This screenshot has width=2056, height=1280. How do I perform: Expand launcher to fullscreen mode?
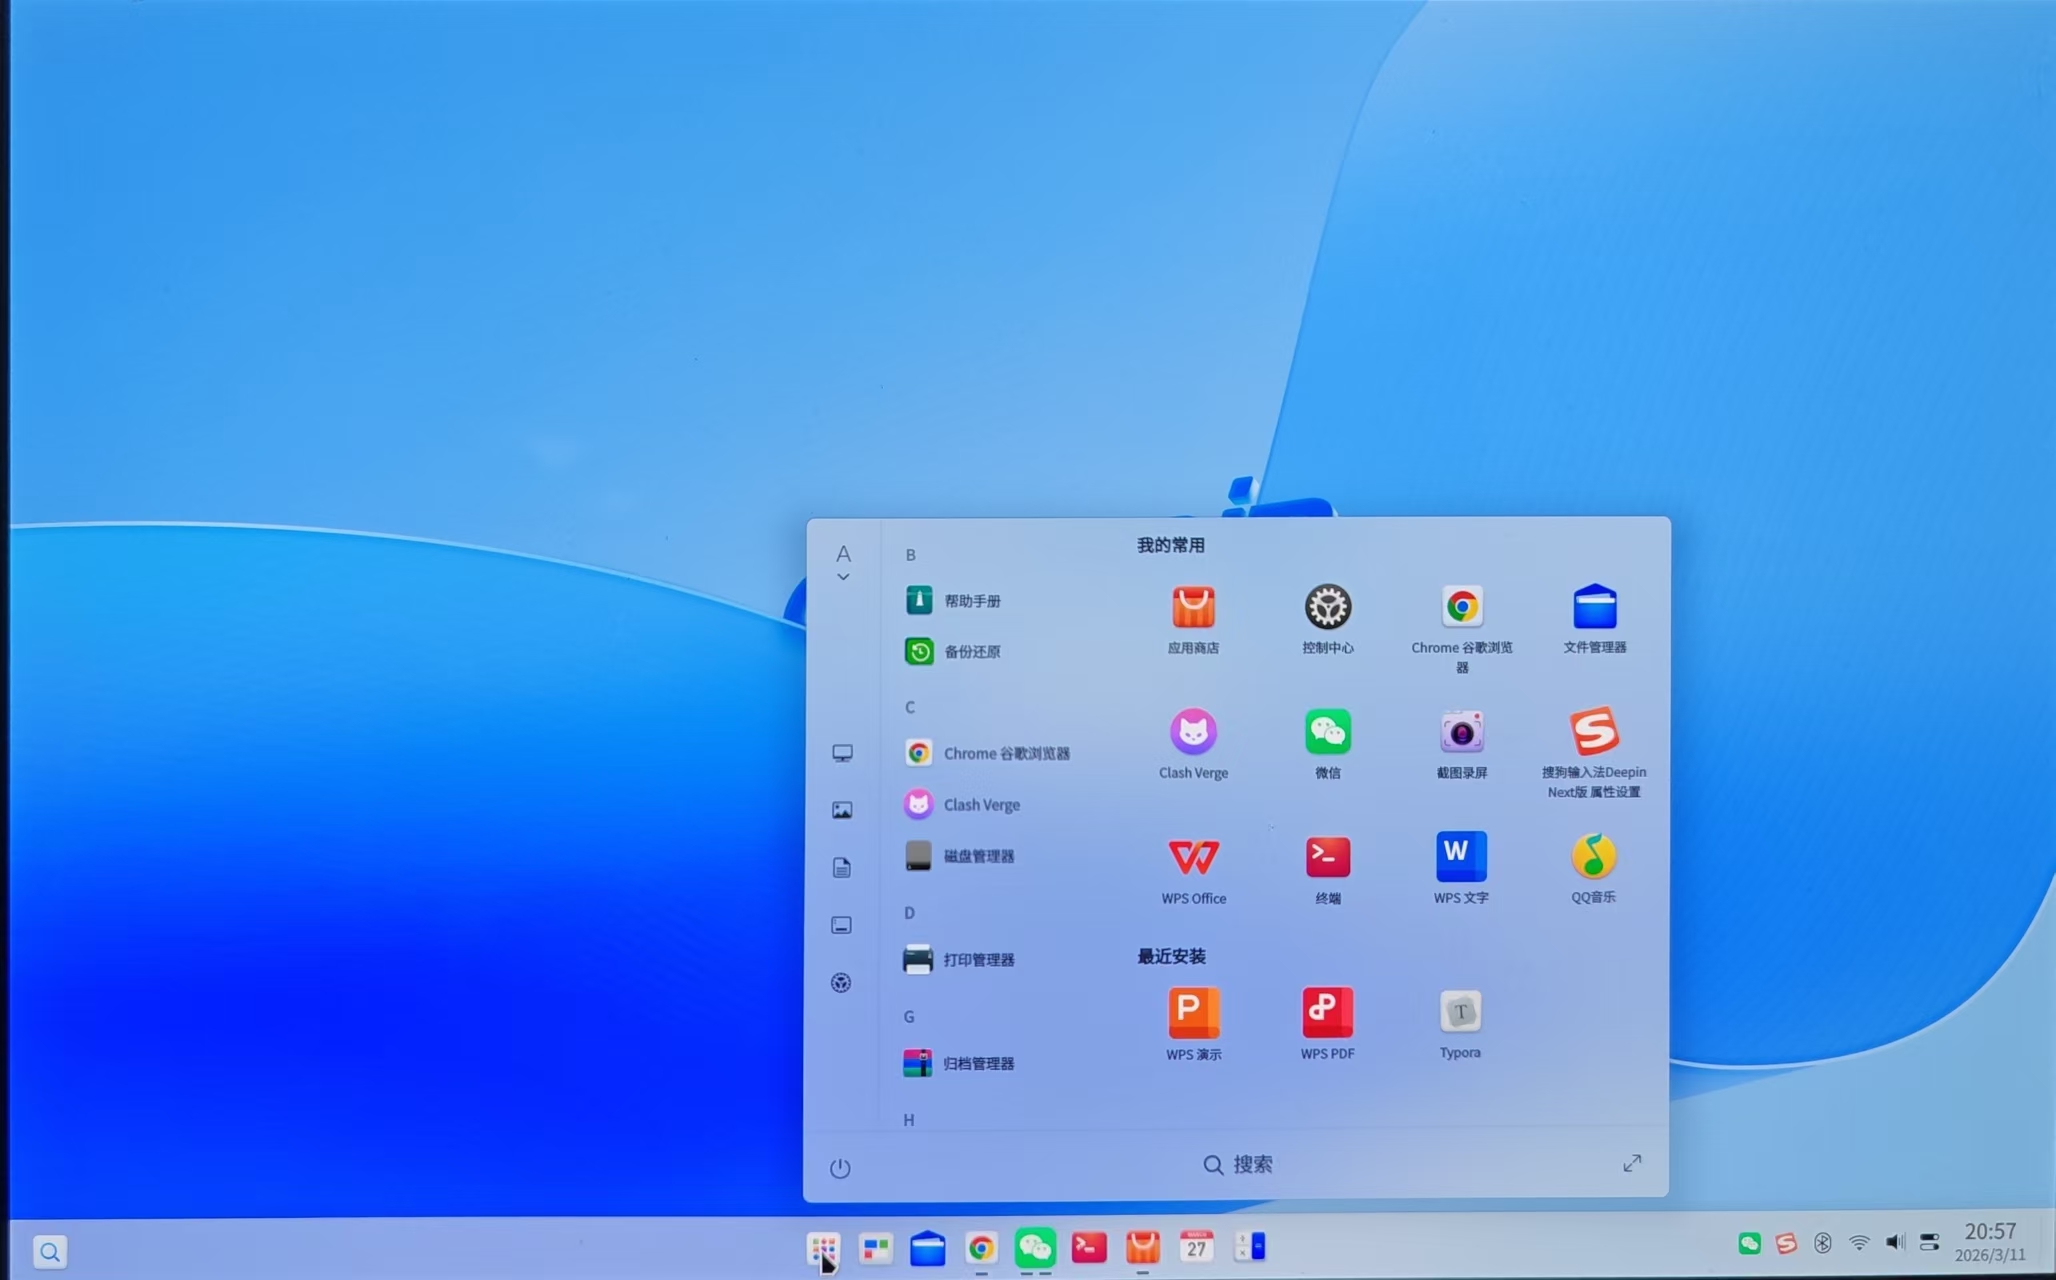(1632, 1163)
